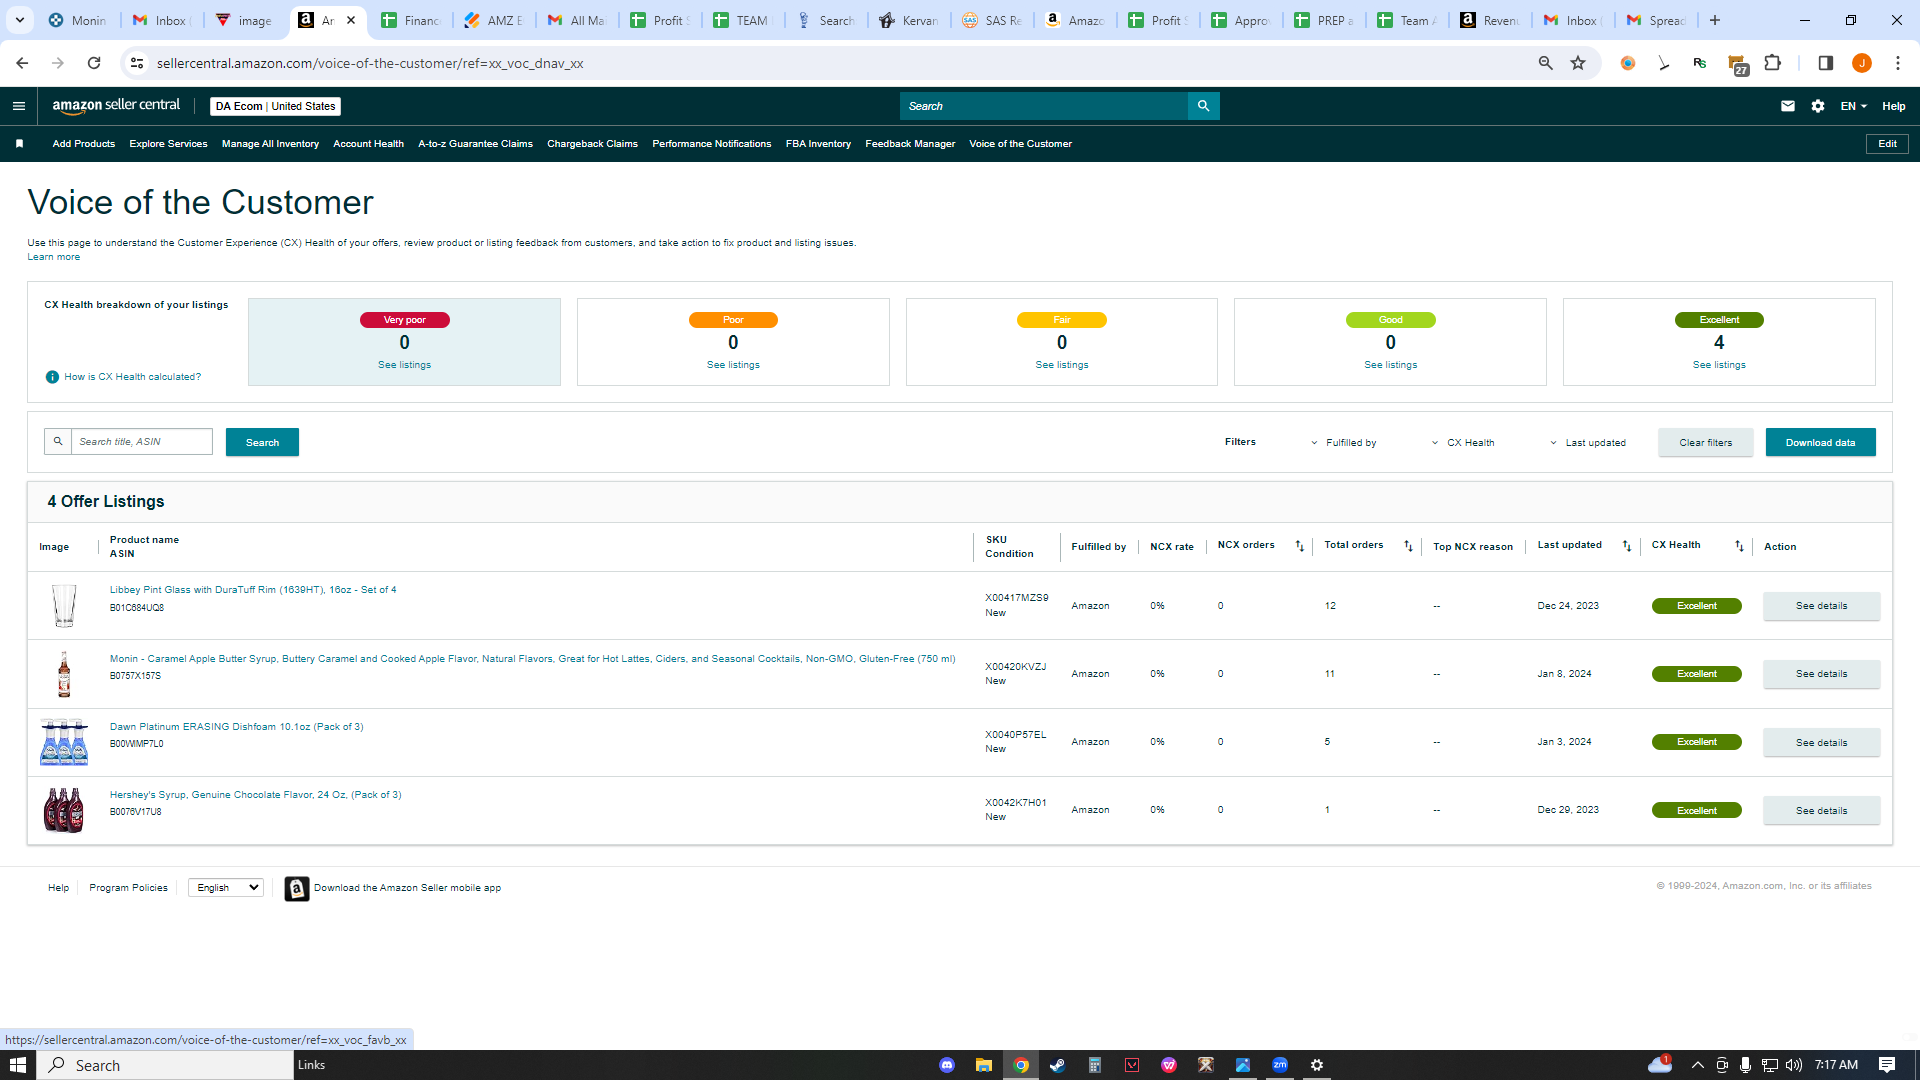Go to FBA Inventory menu item

point(818,144)
